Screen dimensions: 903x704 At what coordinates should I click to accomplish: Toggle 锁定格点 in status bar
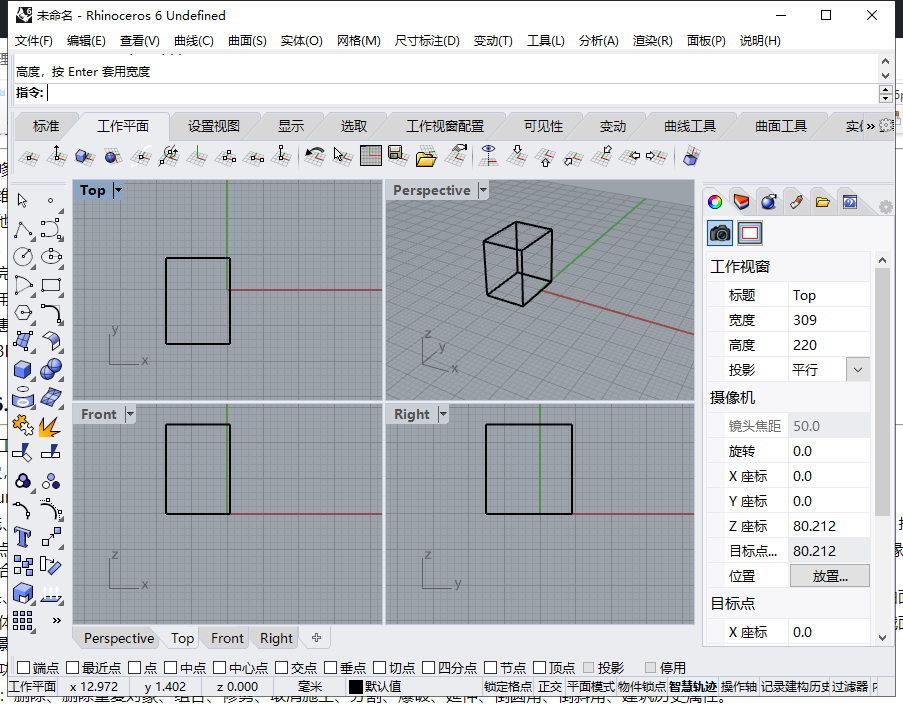click(508, 687)
